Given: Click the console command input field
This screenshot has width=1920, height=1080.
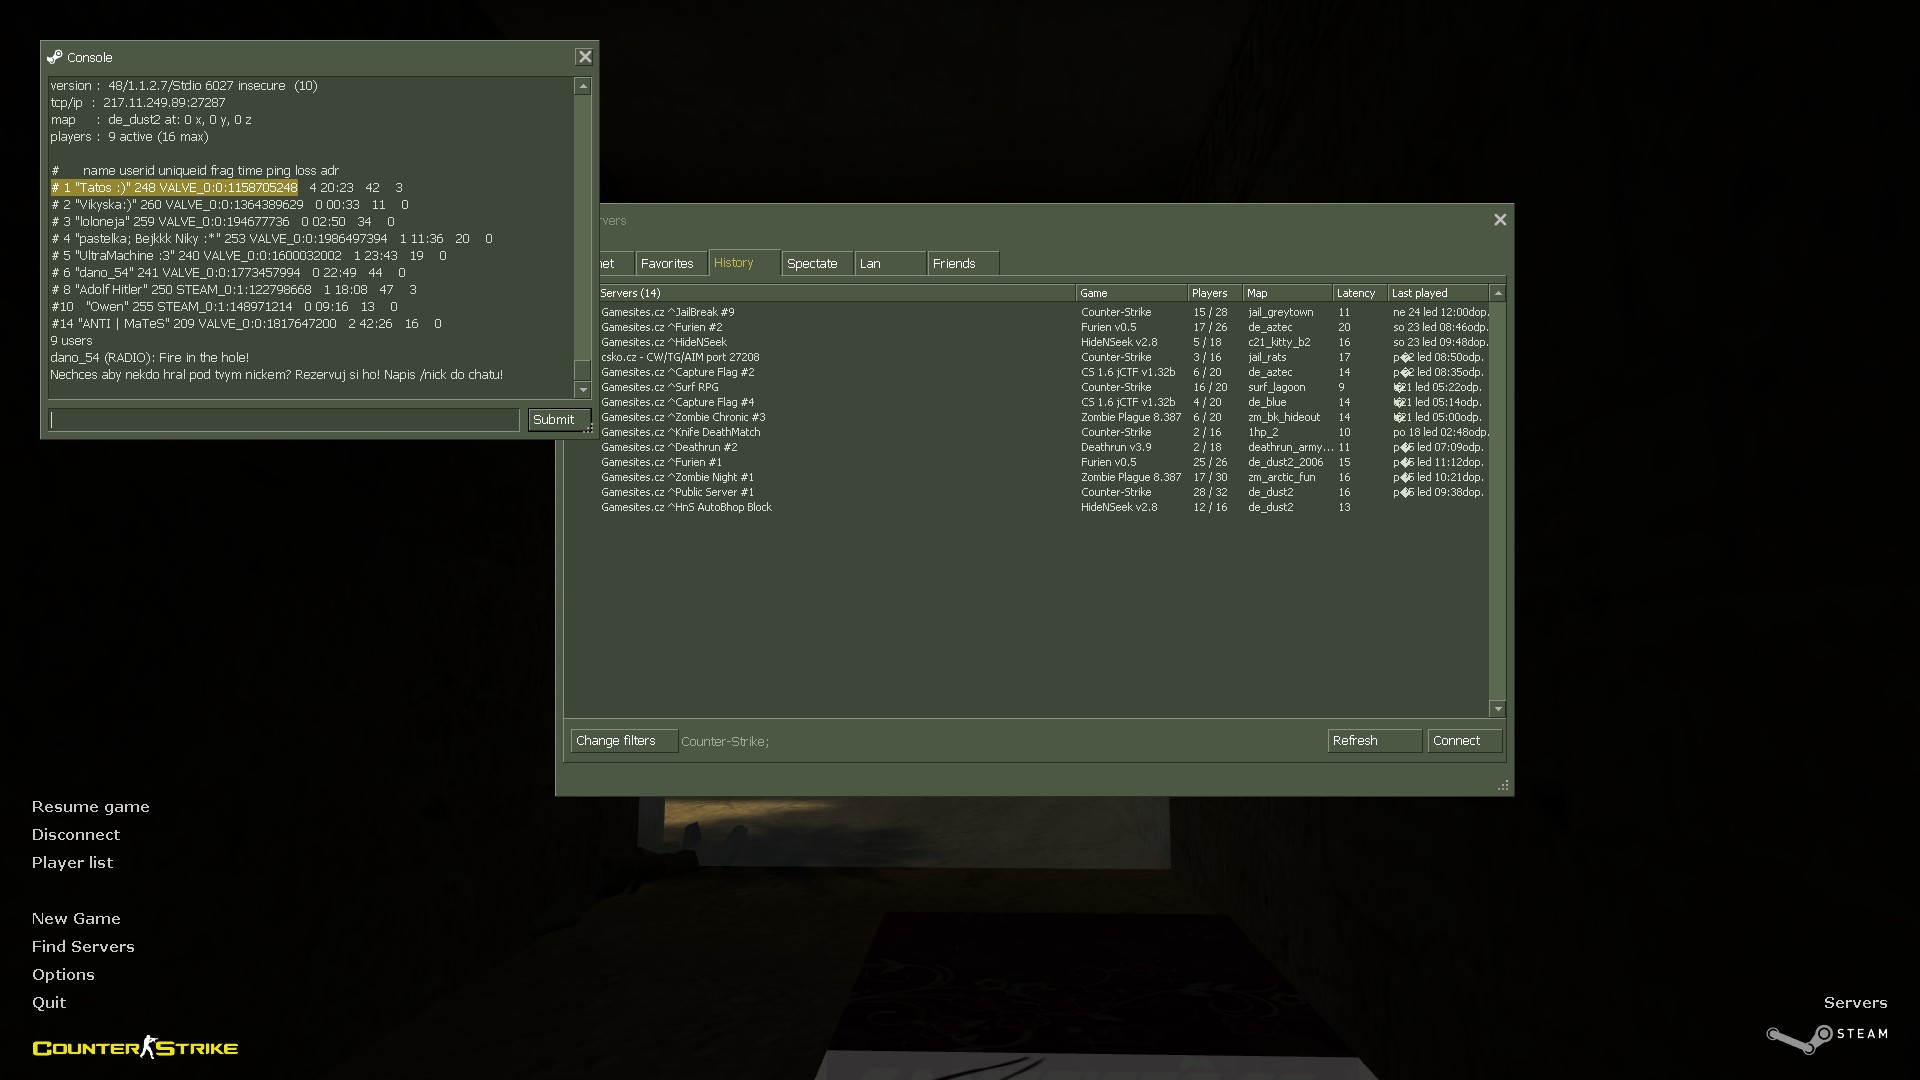Looking at the screenshot, I should coord(284,420).
